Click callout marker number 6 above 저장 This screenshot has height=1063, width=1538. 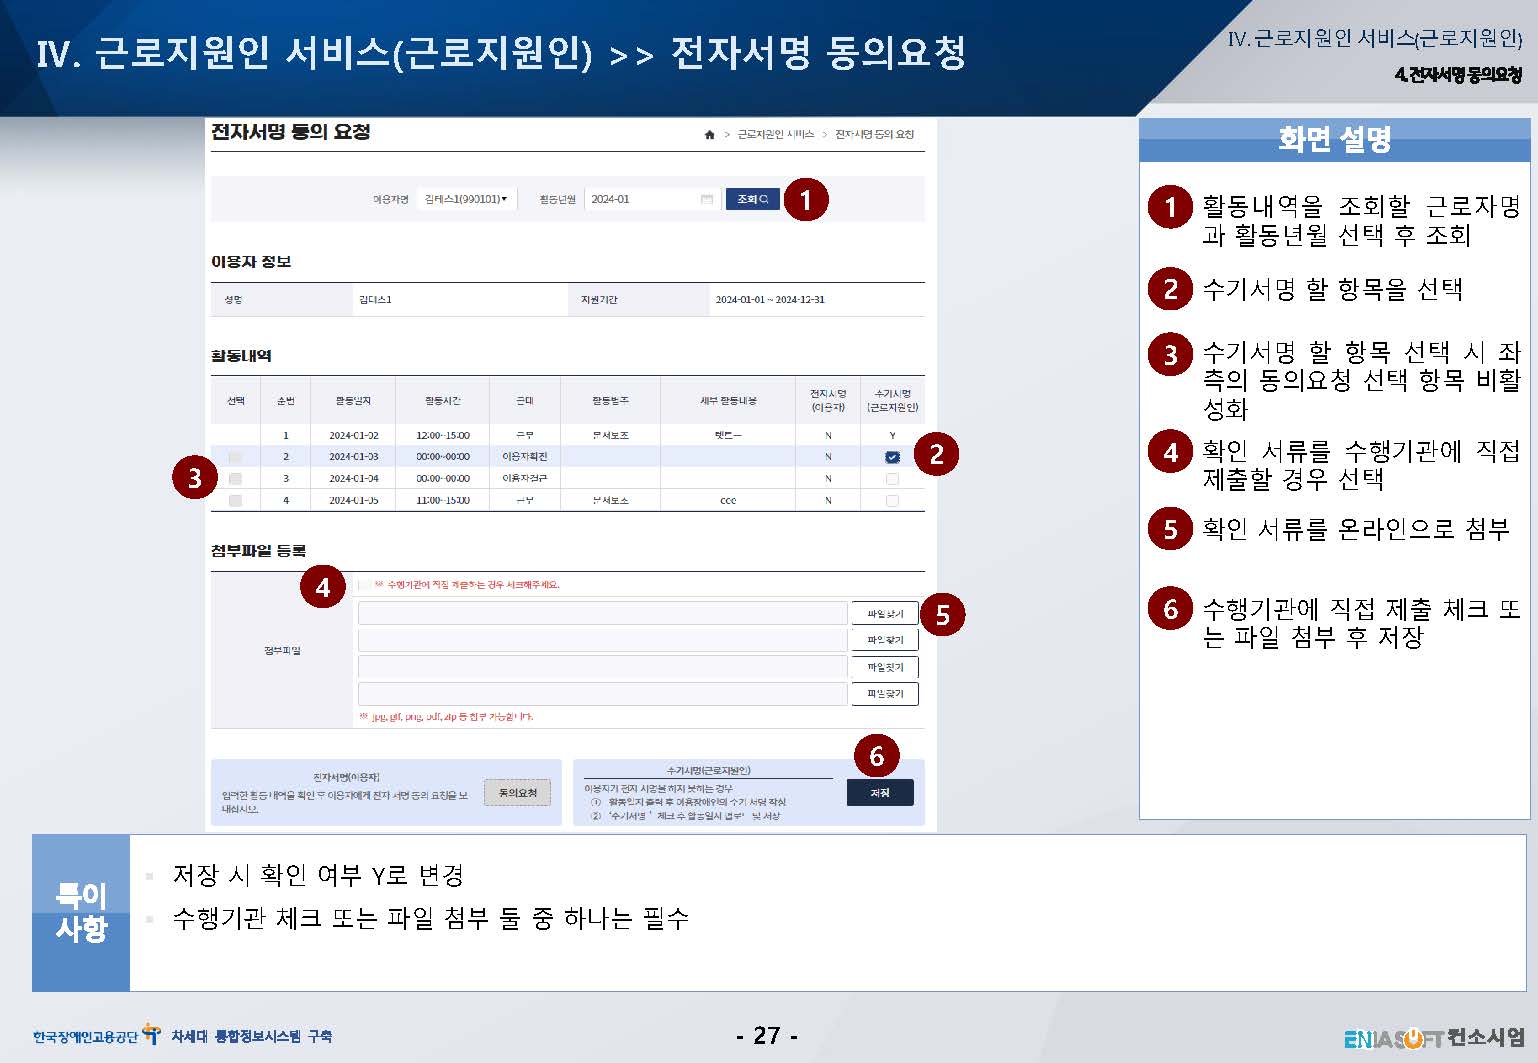[x=876, y=755]
